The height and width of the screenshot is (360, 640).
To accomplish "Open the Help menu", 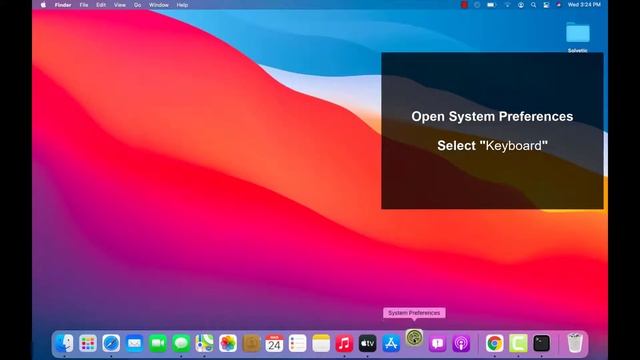I will coord(182,5).
